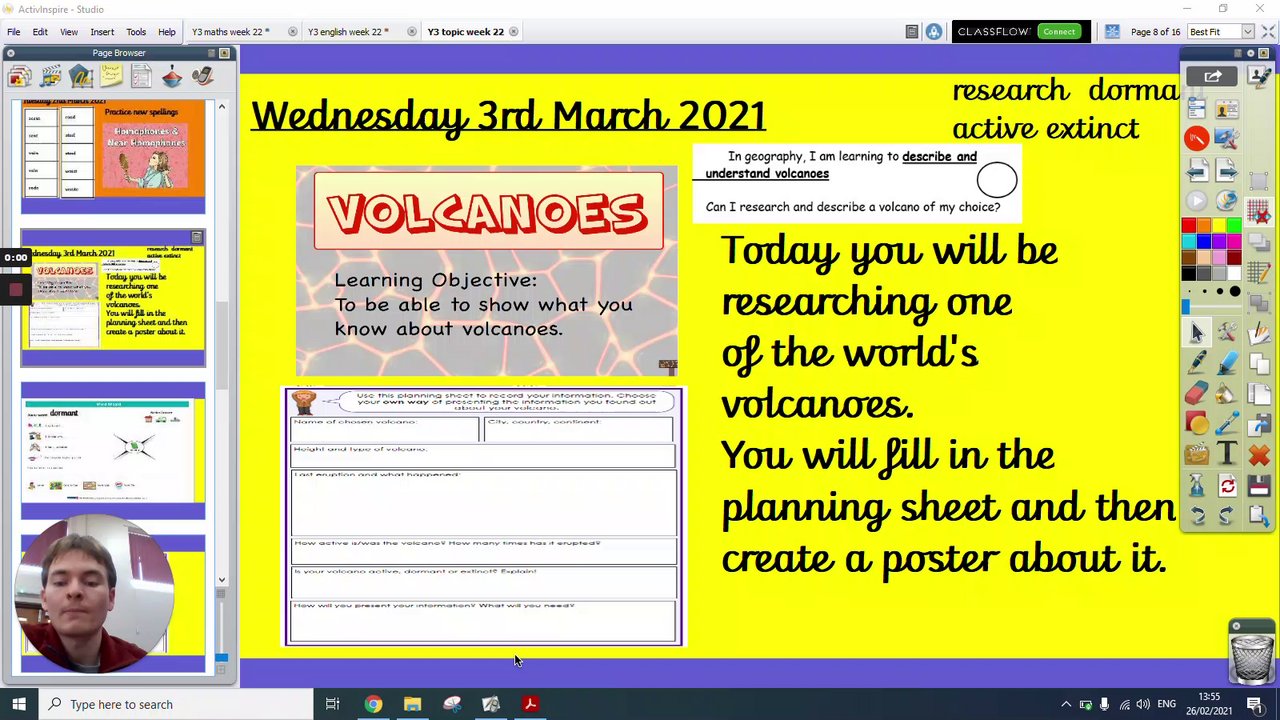
Task: Pick the Highlighter tool
Action: pyautogui.click(x=1227, y=362)
